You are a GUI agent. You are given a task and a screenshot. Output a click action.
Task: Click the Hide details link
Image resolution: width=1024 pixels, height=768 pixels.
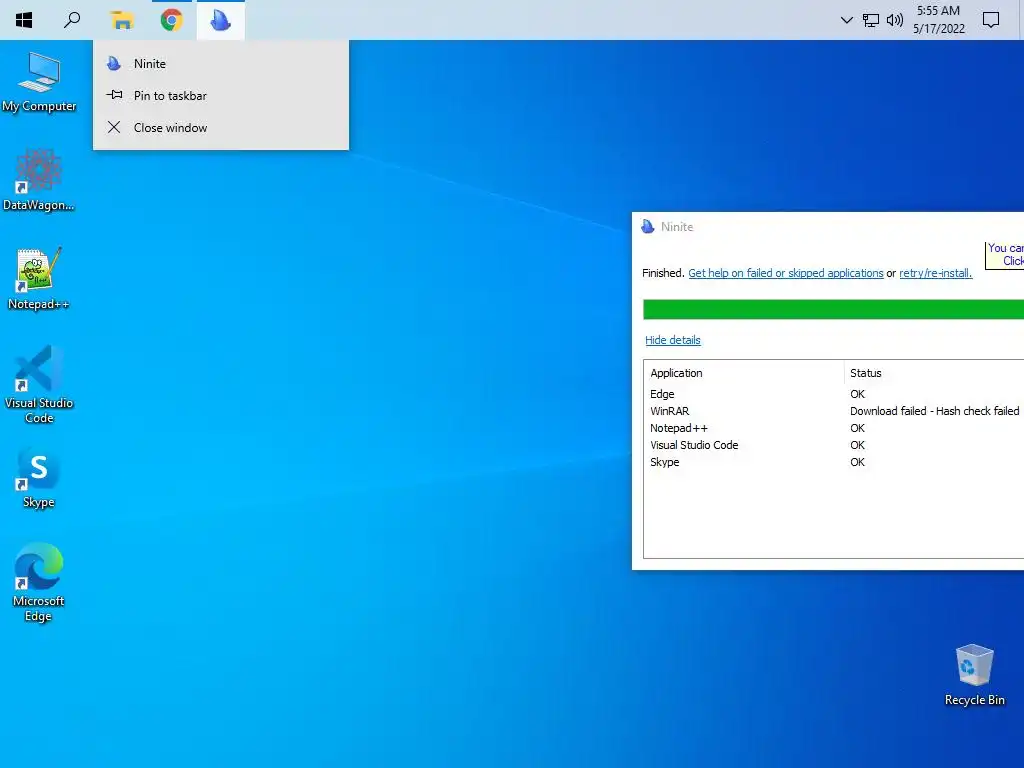tap(673, 340)
